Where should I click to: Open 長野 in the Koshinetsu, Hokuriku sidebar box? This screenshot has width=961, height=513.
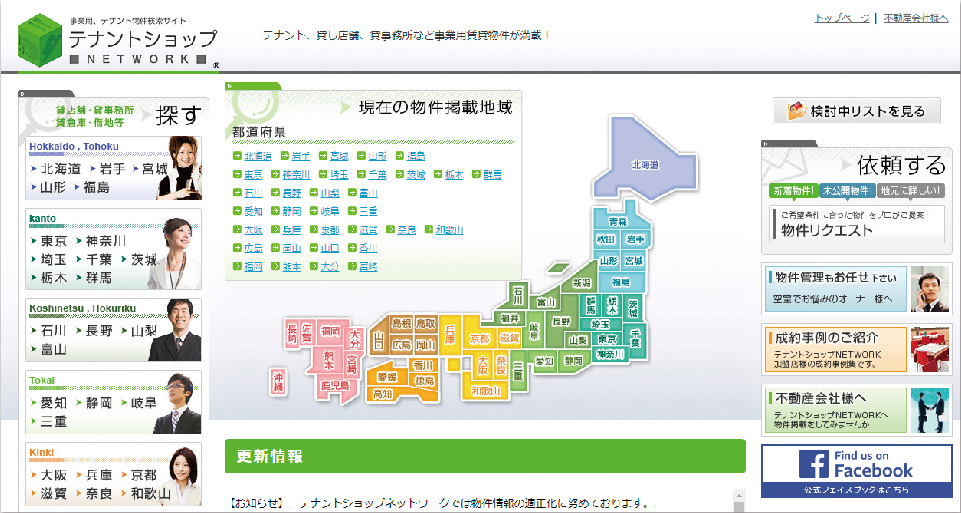[98, 331]
